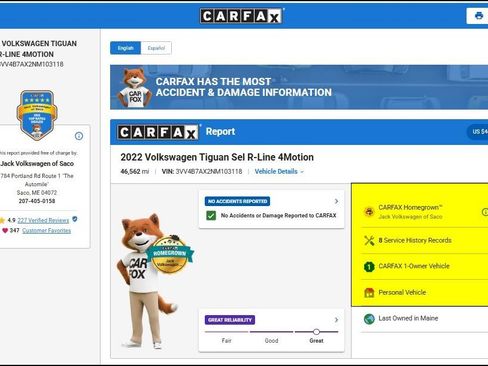Viewport: 488px width, 366px height.
Task: Click the CARFAX logo in the top header
Action: tap(242, 16)
